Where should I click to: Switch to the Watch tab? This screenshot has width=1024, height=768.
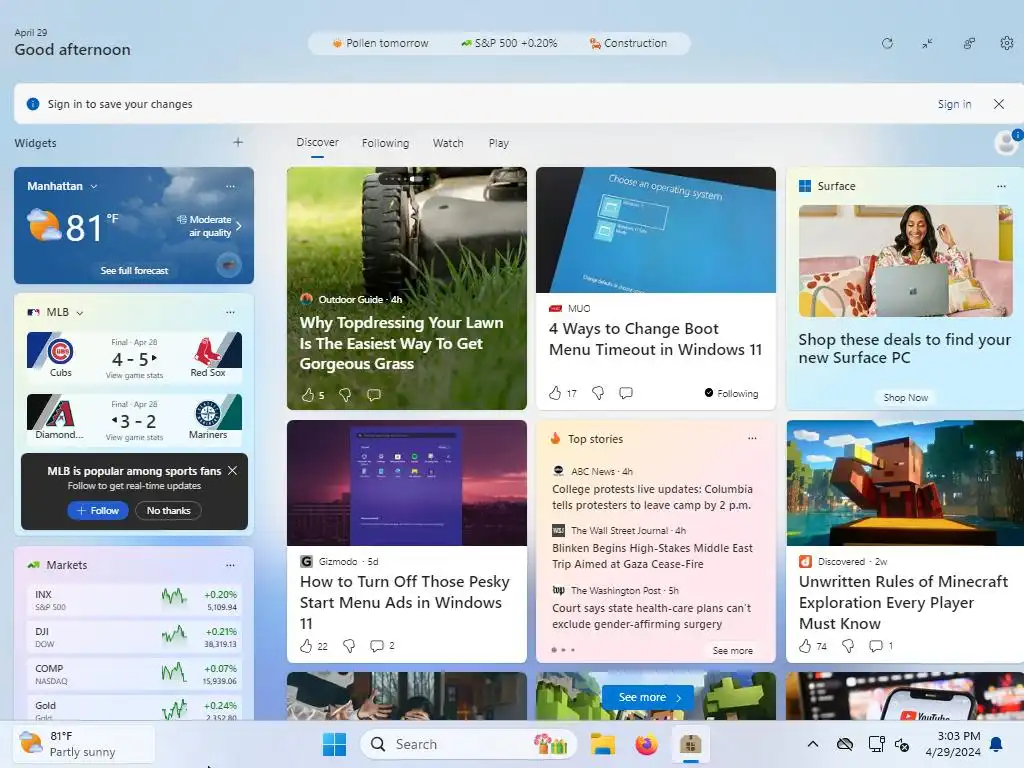coord(448,143)
